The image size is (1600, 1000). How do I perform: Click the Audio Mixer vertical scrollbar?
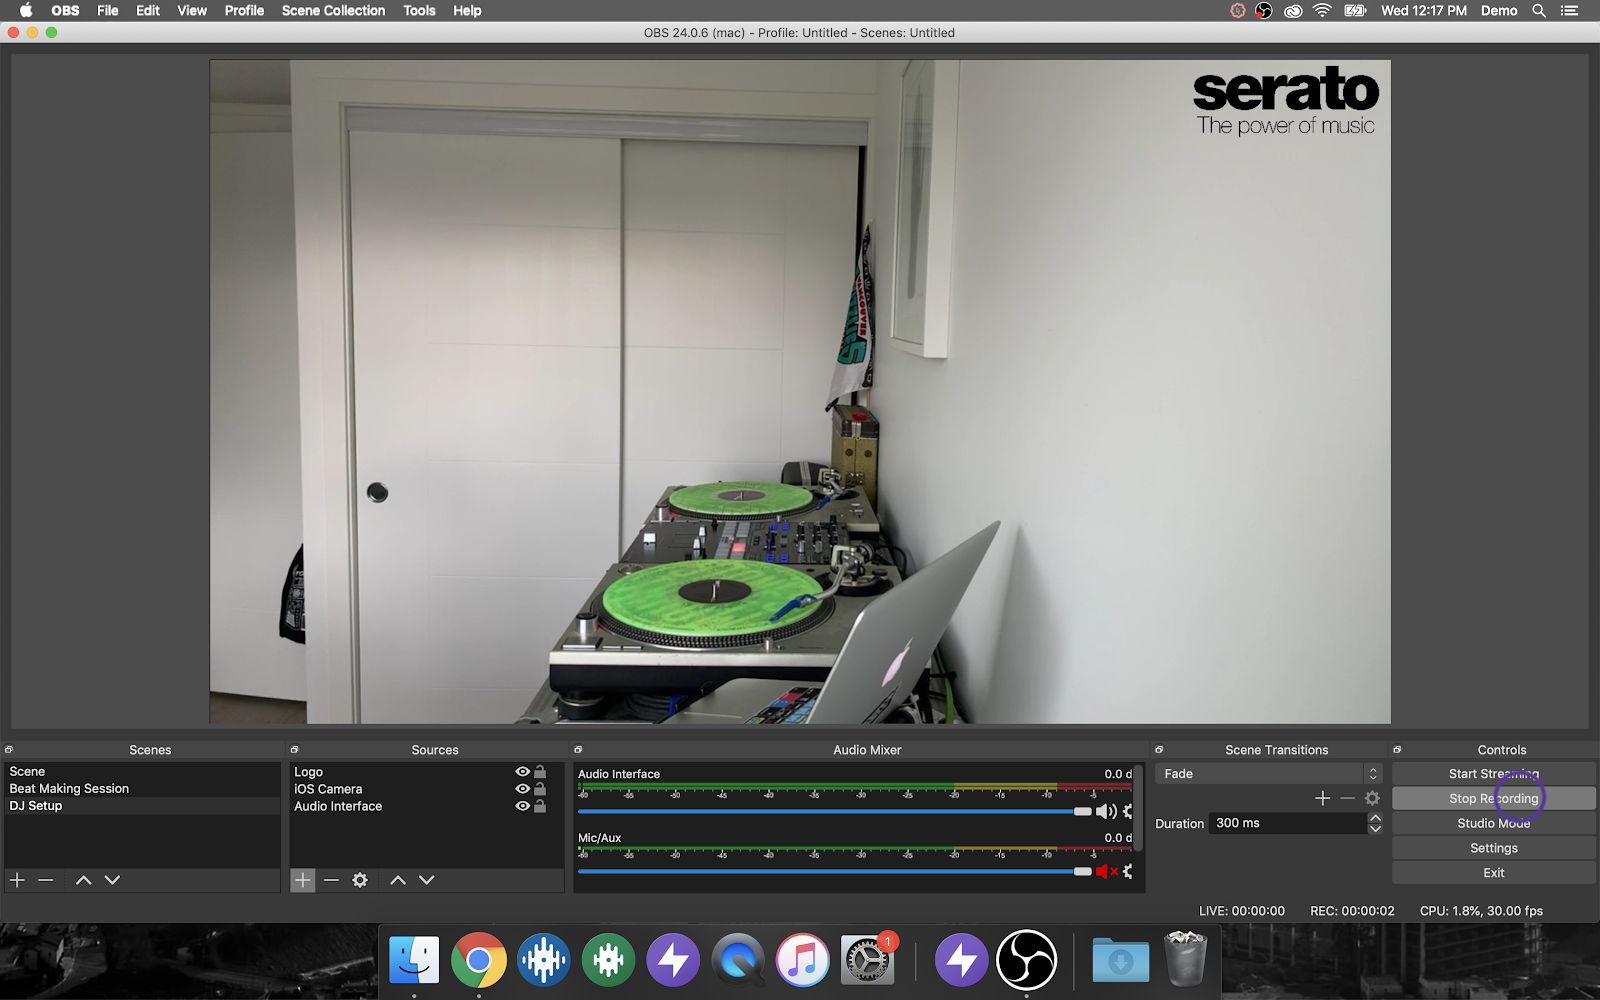tap(1138, 808)
